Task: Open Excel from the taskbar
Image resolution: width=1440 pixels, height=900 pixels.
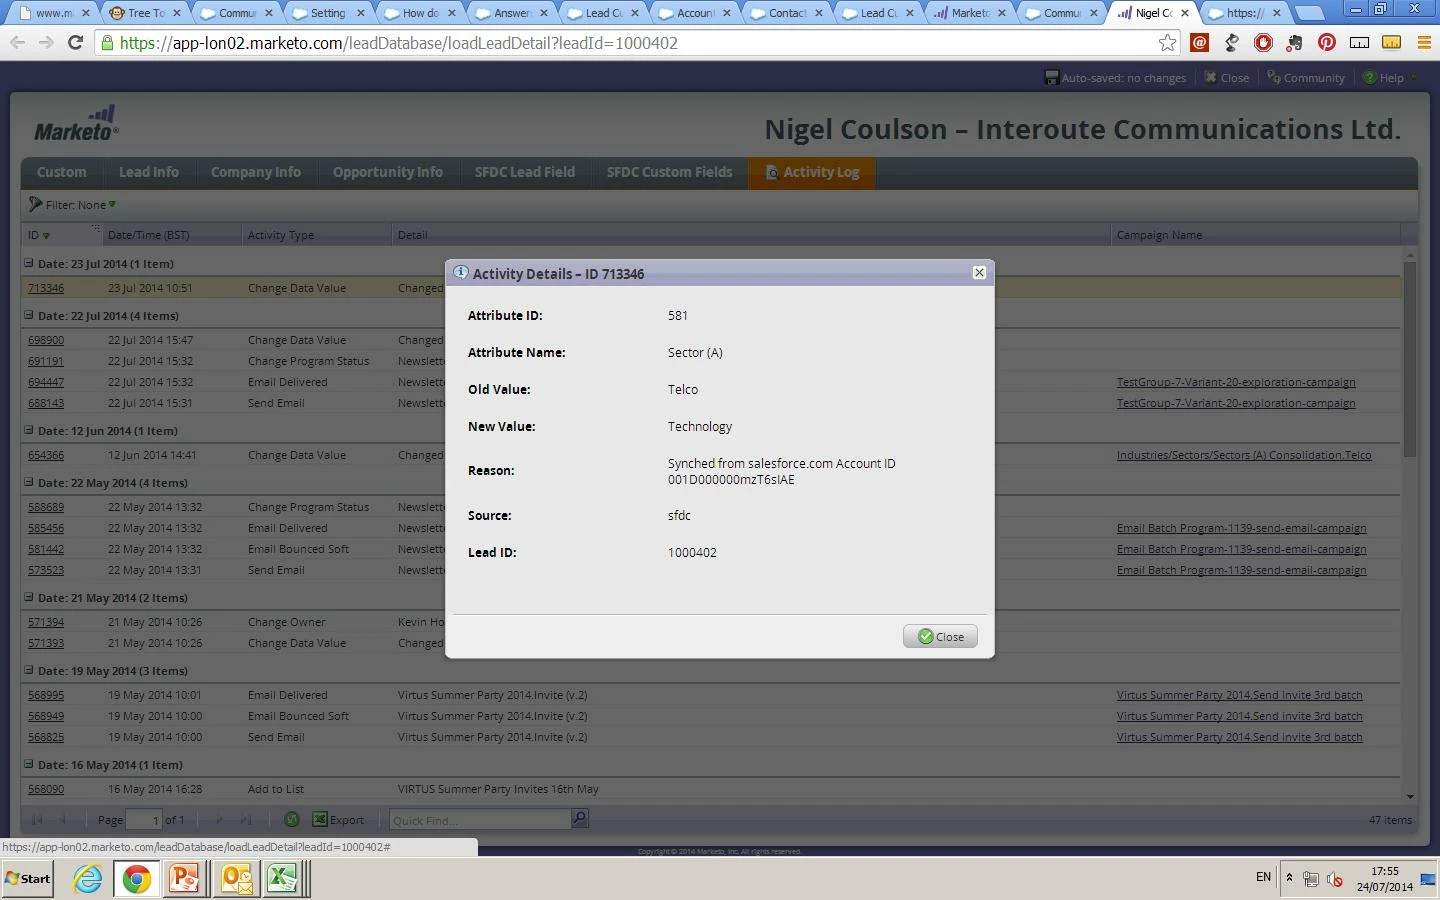Action: pyautogui.click(x=283, y=879)
